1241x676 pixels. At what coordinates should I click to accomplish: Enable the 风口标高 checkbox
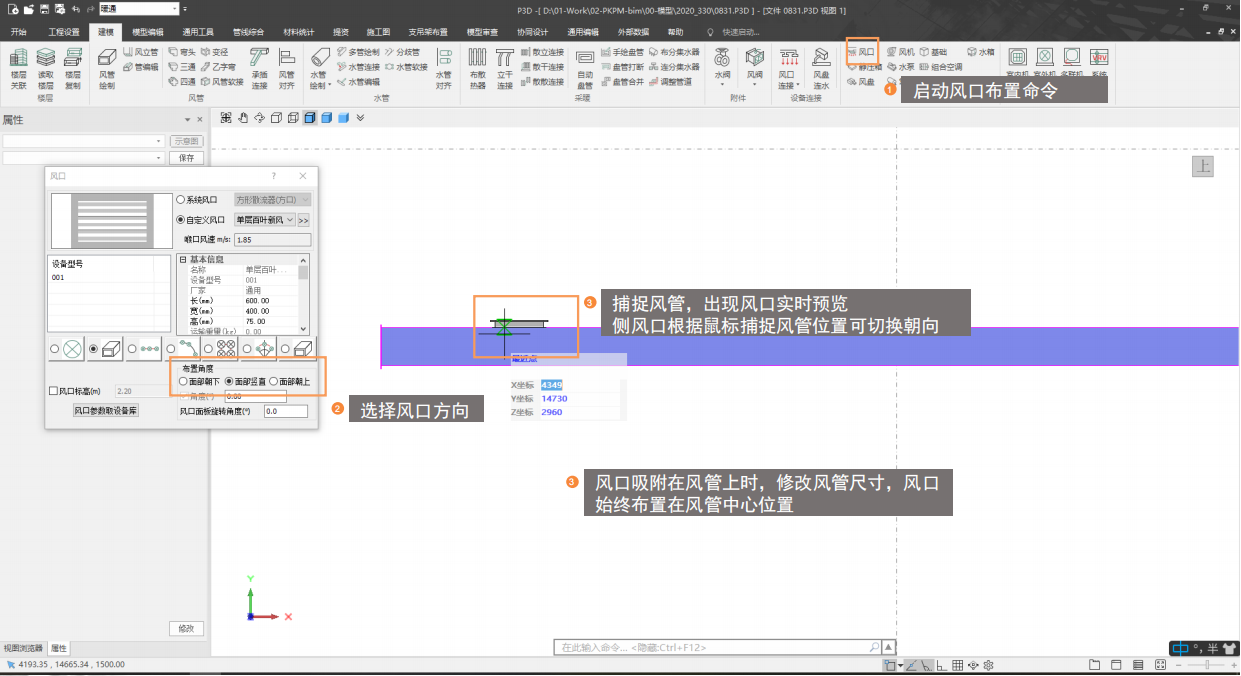click(x=54, y=392)
